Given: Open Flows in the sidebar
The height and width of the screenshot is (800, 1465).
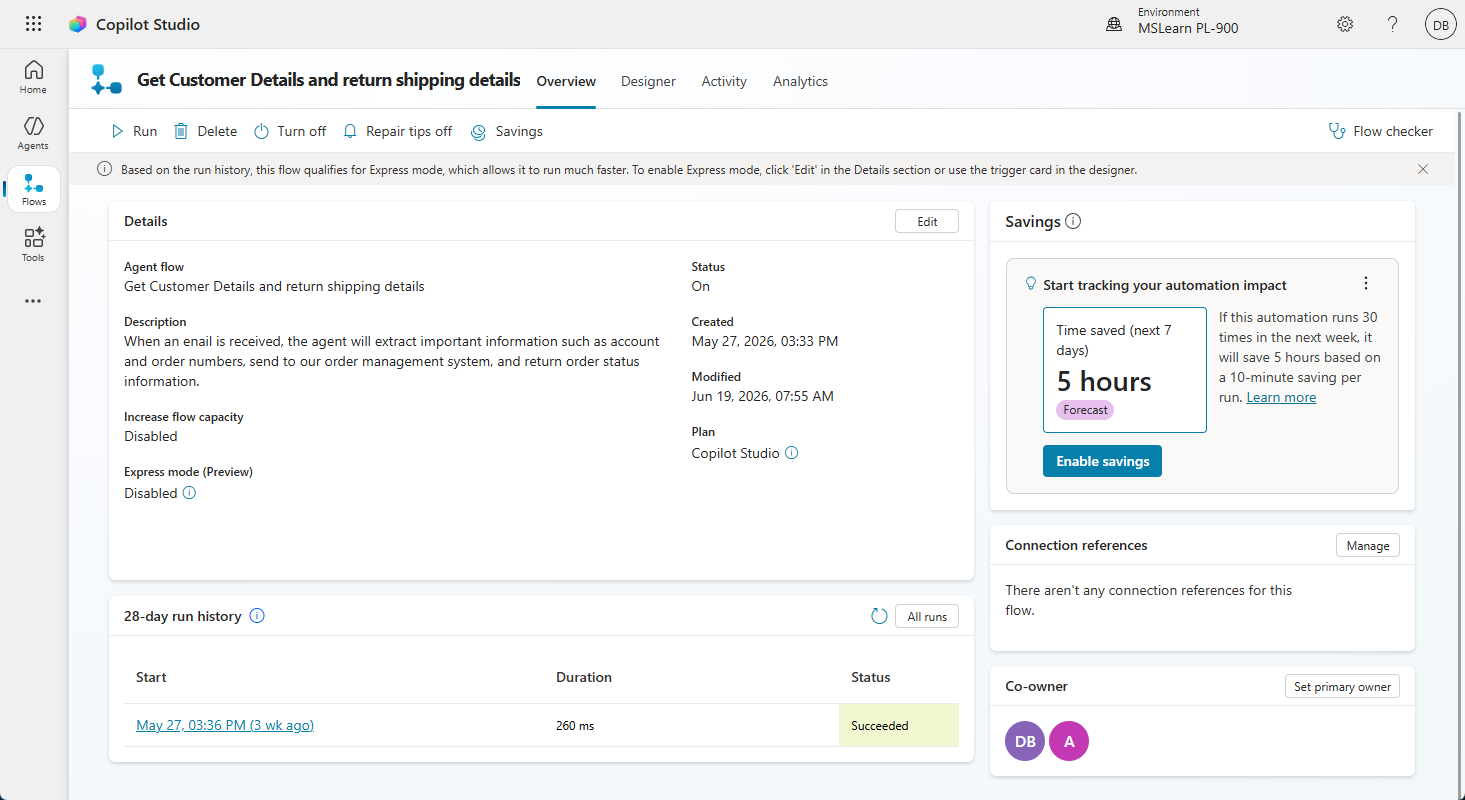Looking at the screenshot, I should 34,189.
